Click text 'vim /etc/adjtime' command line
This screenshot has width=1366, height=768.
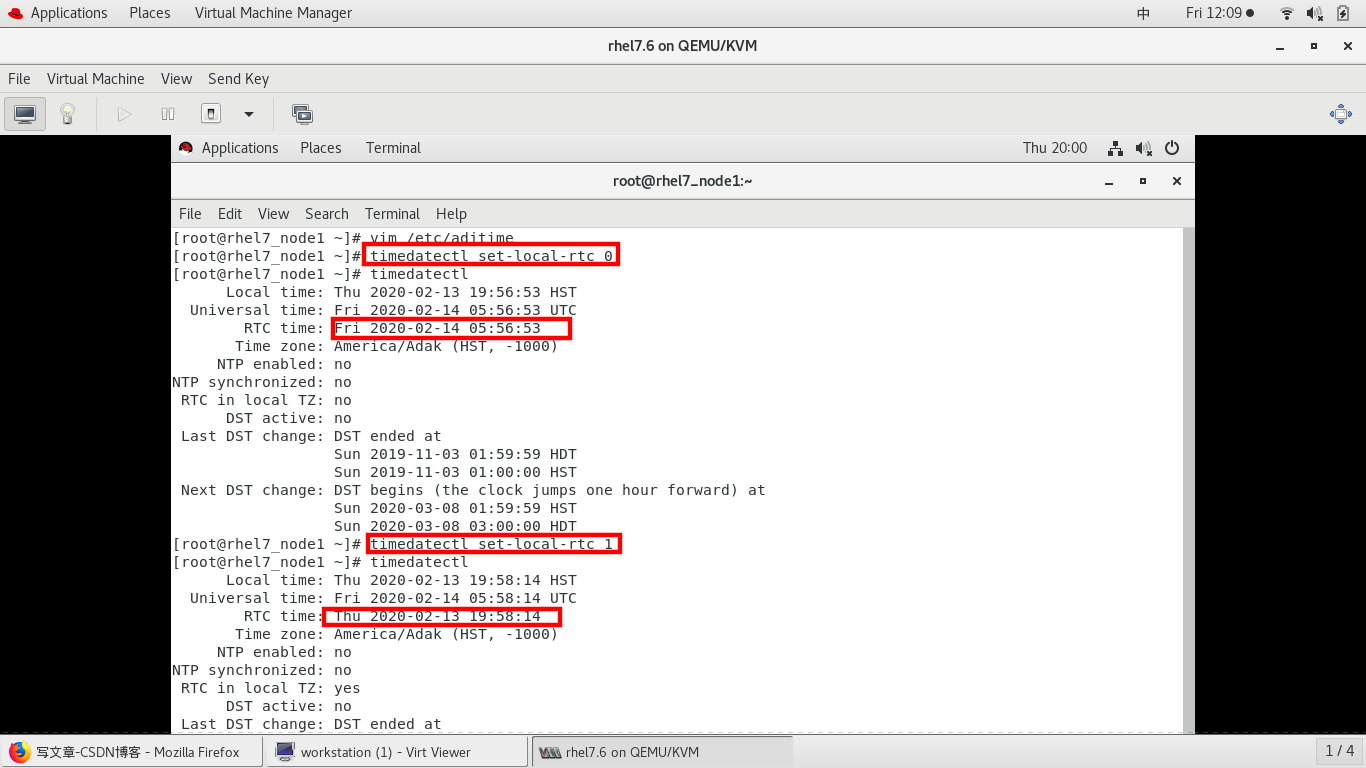click(x=441, y=238)
